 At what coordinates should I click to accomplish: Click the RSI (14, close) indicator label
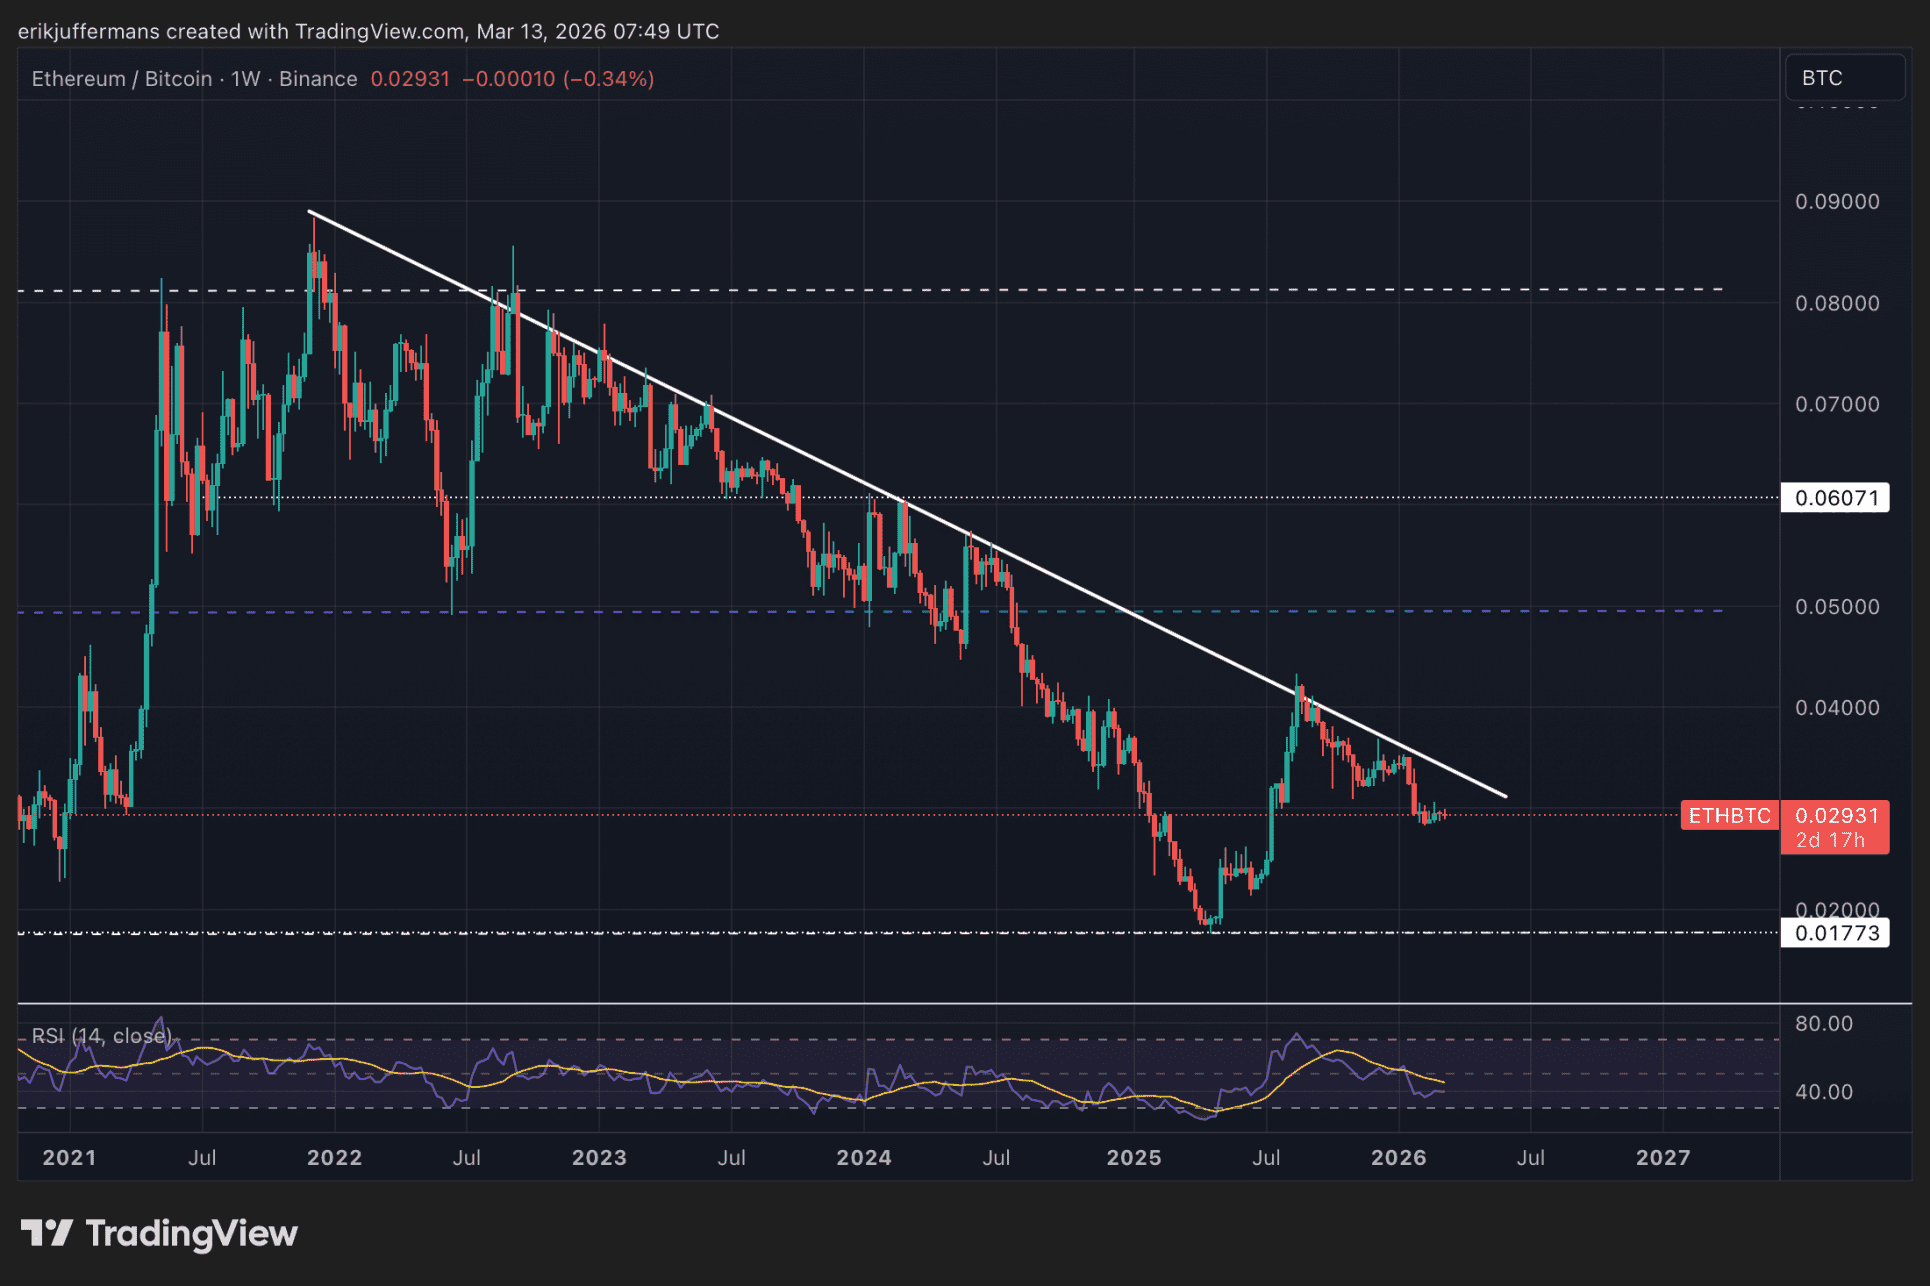pyautogui.click(x=100, y=1035)
